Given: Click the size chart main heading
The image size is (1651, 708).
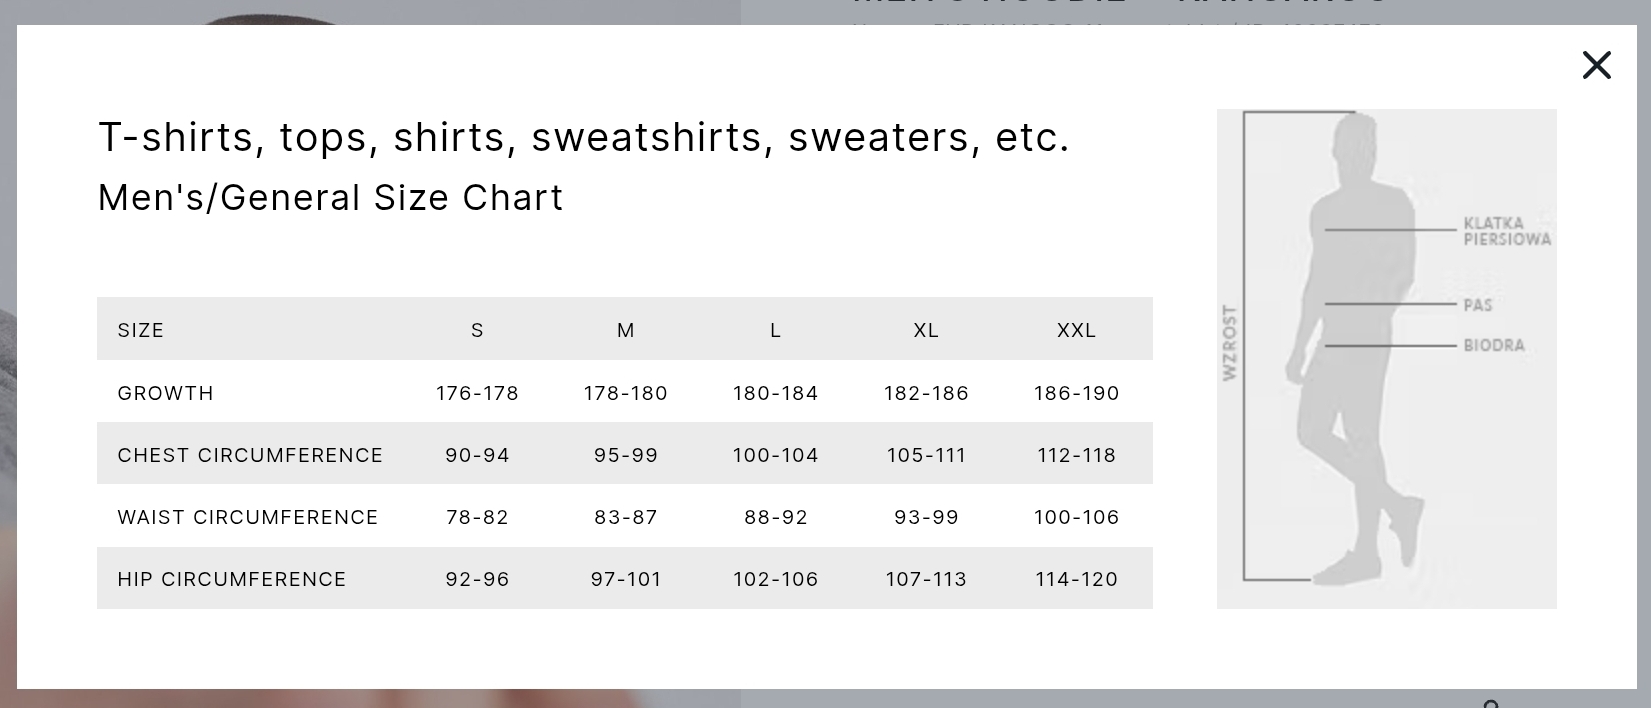Looking at the screenshot, I should (583, 137).
